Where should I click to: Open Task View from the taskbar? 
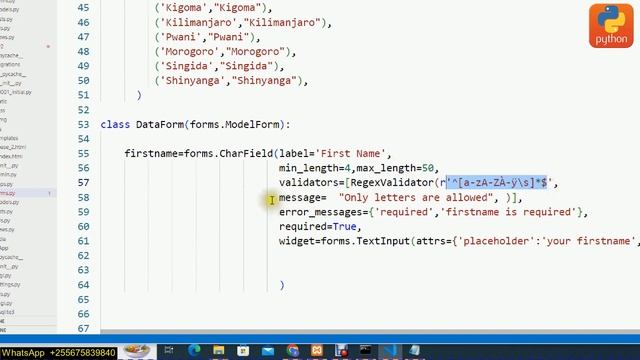(x=169, y=350)
